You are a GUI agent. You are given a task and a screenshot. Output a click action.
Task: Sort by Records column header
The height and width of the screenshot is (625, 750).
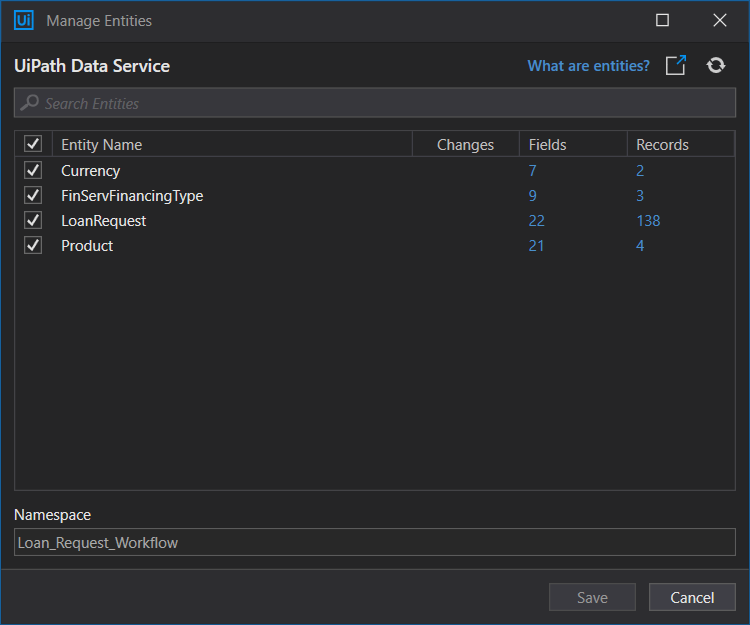pyautogui.click(x=681, y=144)
